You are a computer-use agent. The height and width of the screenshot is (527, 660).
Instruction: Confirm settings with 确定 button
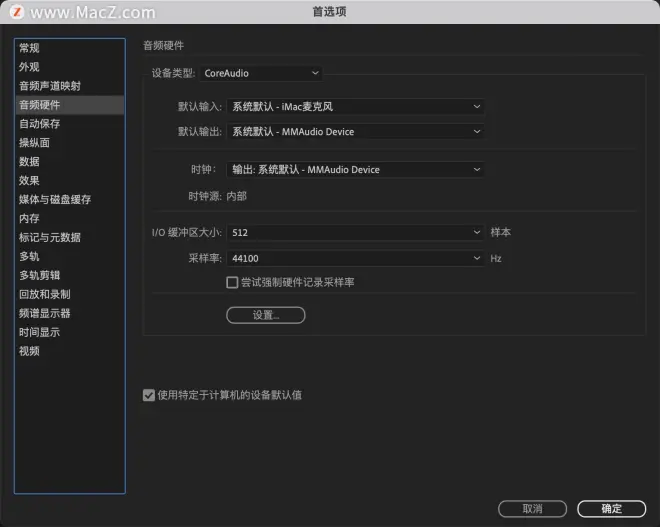point(612,509)
